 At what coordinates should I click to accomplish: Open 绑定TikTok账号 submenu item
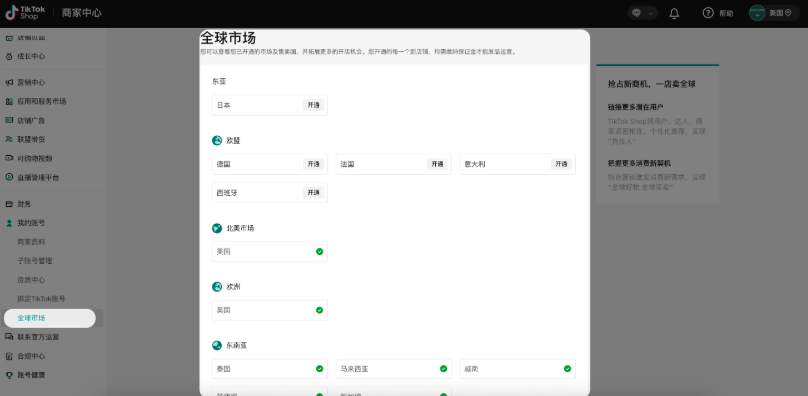click(x=41, y=299)
